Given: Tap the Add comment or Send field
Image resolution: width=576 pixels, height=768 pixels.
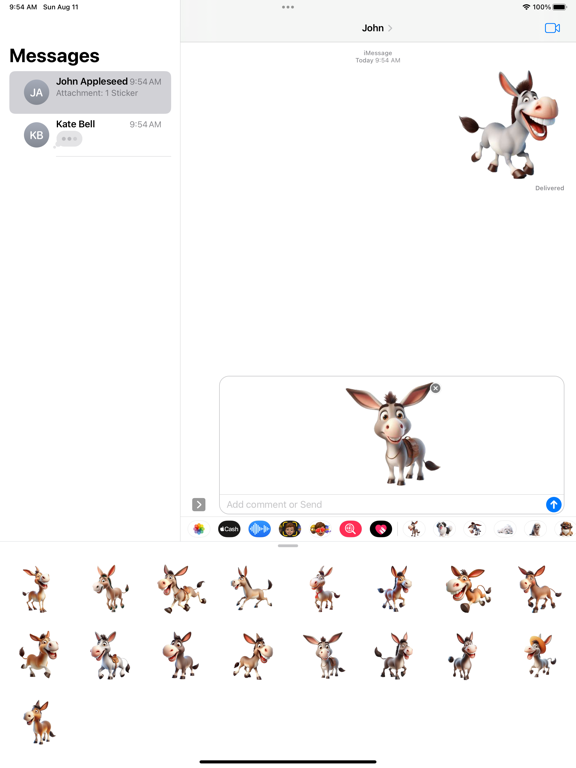Looking at the screenshot, I should [x=382, y=504].
